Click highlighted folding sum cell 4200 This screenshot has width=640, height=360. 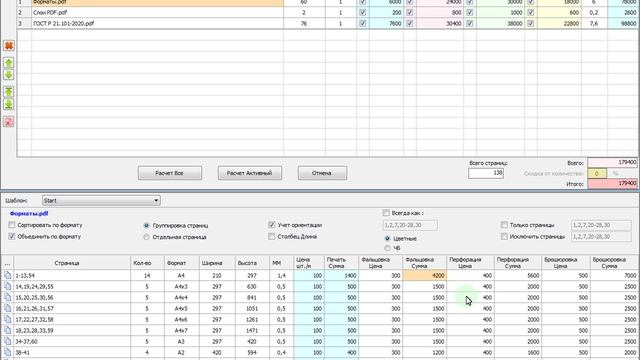[424, 276]
